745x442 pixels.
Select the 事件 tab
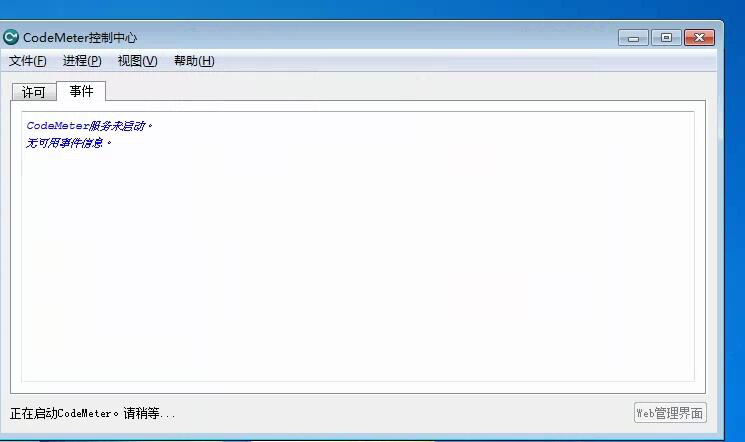81,91
